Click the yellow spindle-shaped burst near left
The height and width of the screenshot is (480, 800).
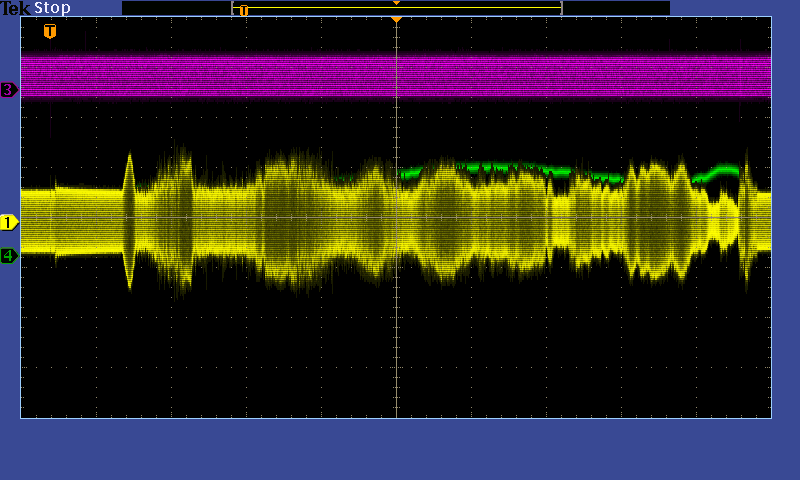point(129,220)
